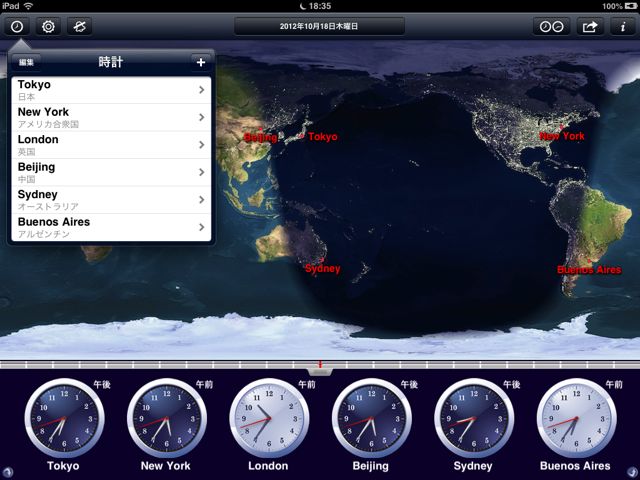Toggle dual clock display icon
The image size is (640, 480).
point(551,27)
